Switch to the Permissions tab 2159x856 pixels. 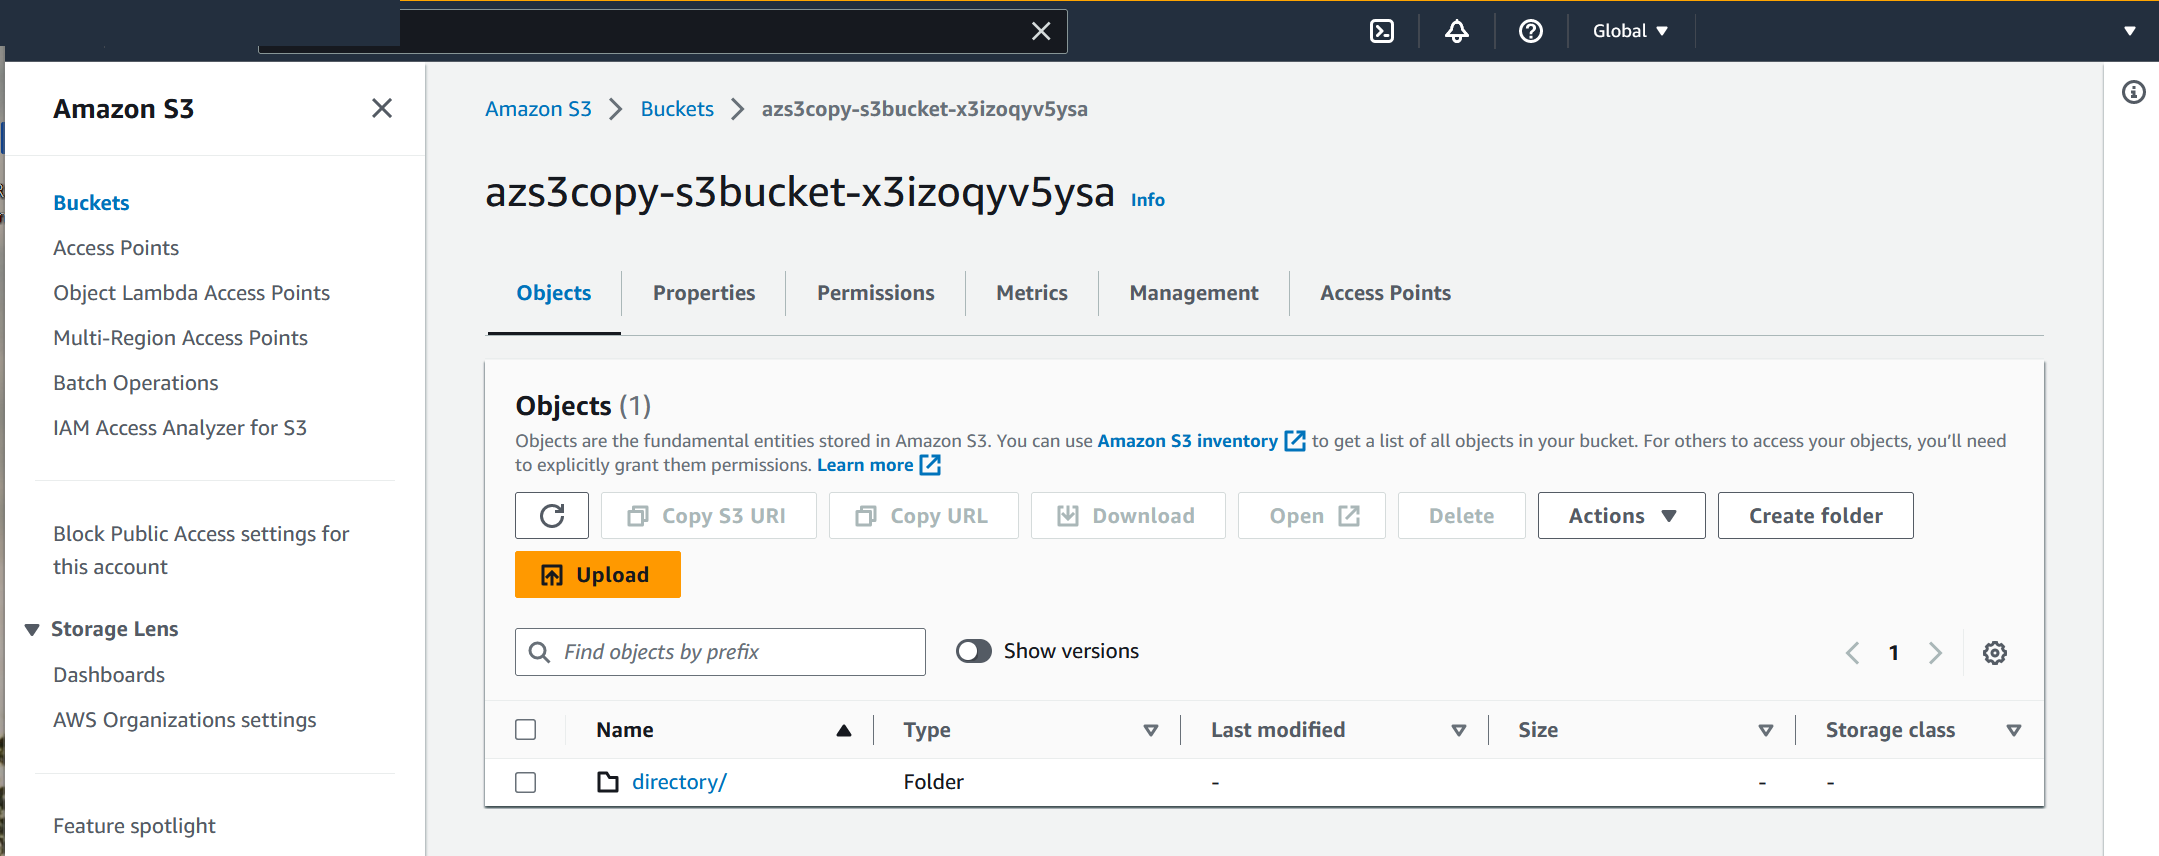click(x=875, y=293)
